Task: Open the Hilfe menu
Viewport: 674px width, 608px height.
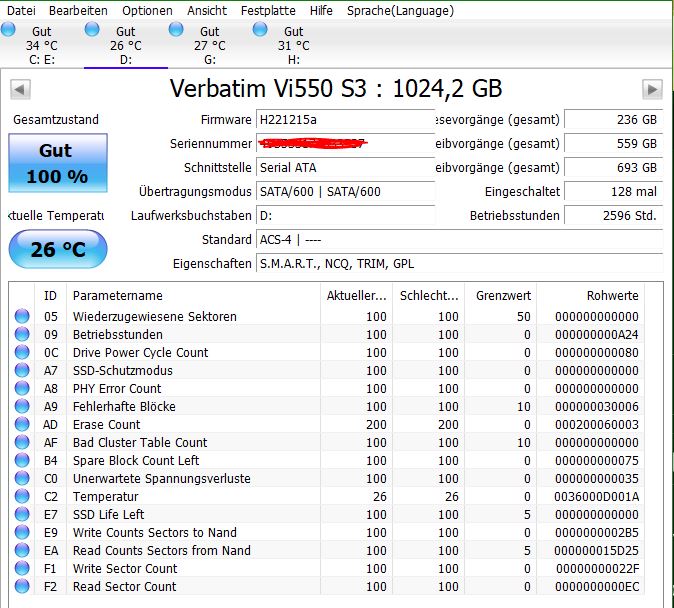Action: click(x=321, y=10)
